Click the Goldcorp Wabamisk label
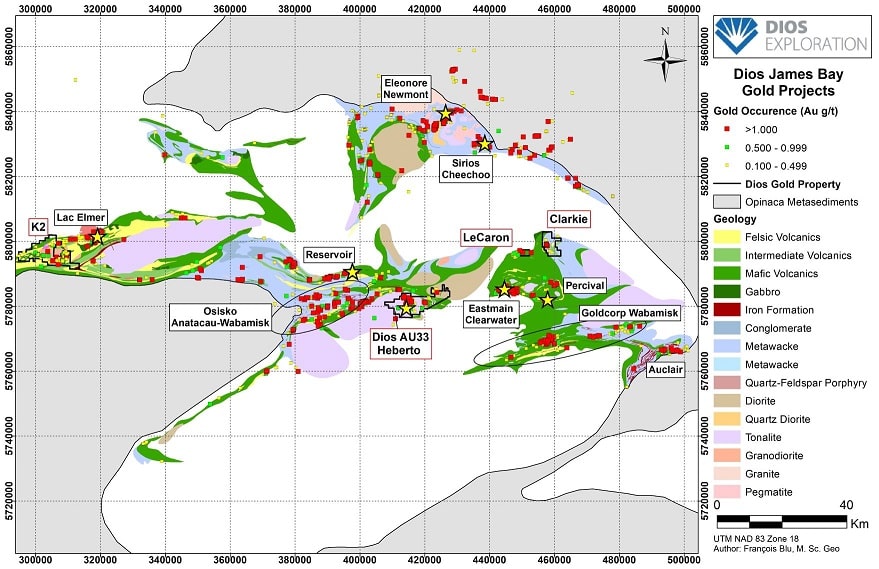The height and width of the screenshot is (569, 879). (x=630, y=314)
